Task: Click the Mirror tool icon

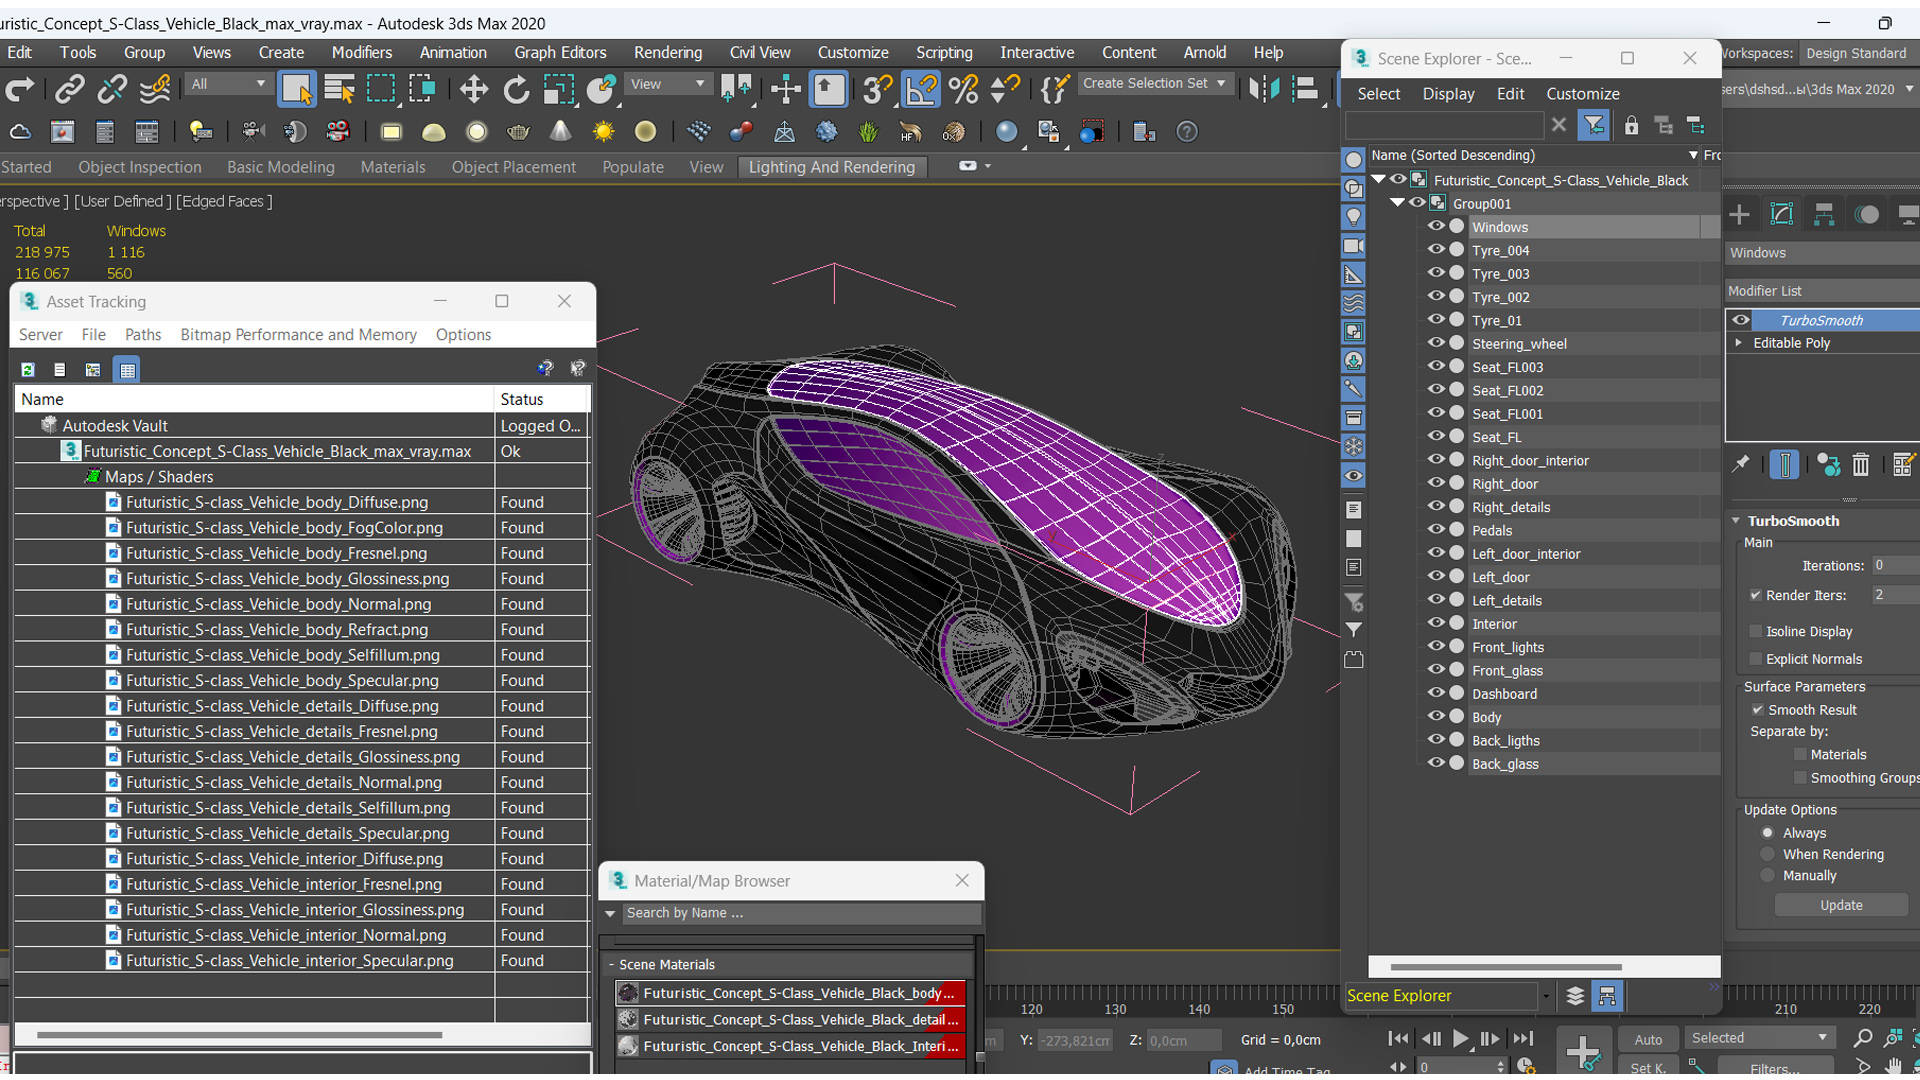Action: [1263, 90]
